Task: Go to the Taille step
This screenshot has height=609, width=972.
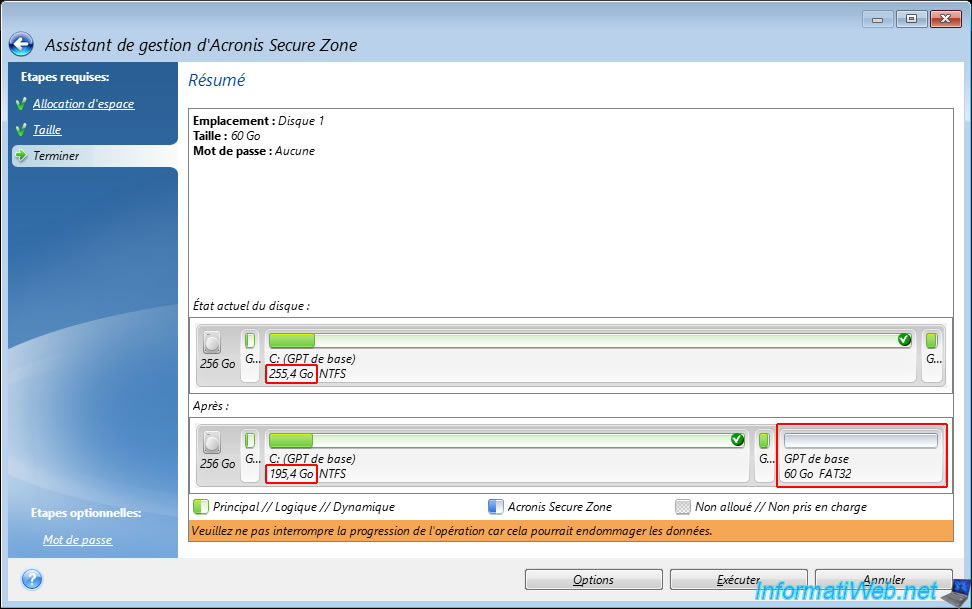Action: pyautogui.click(x=47, y=130)
